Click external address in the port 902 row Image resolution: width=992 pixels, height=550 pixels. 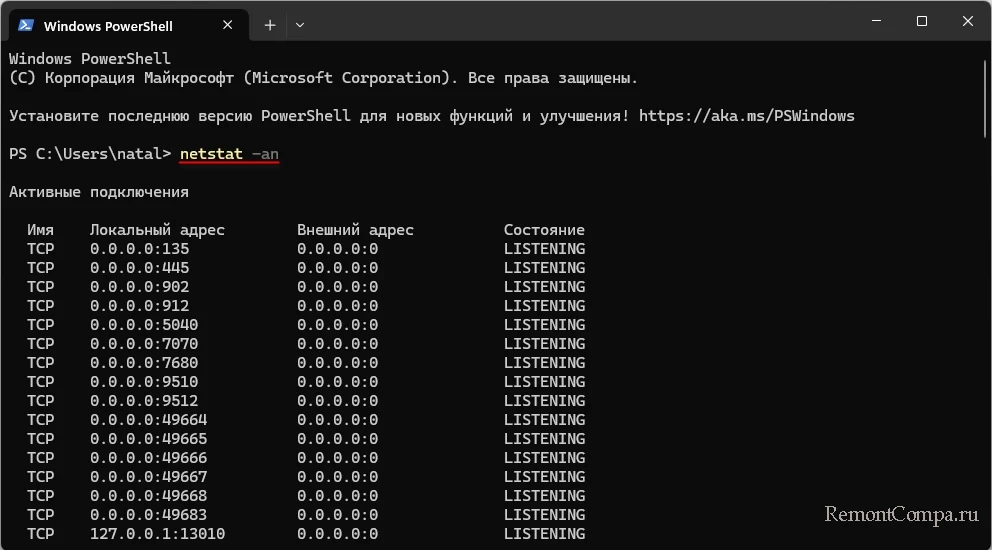tap(337, 287)
